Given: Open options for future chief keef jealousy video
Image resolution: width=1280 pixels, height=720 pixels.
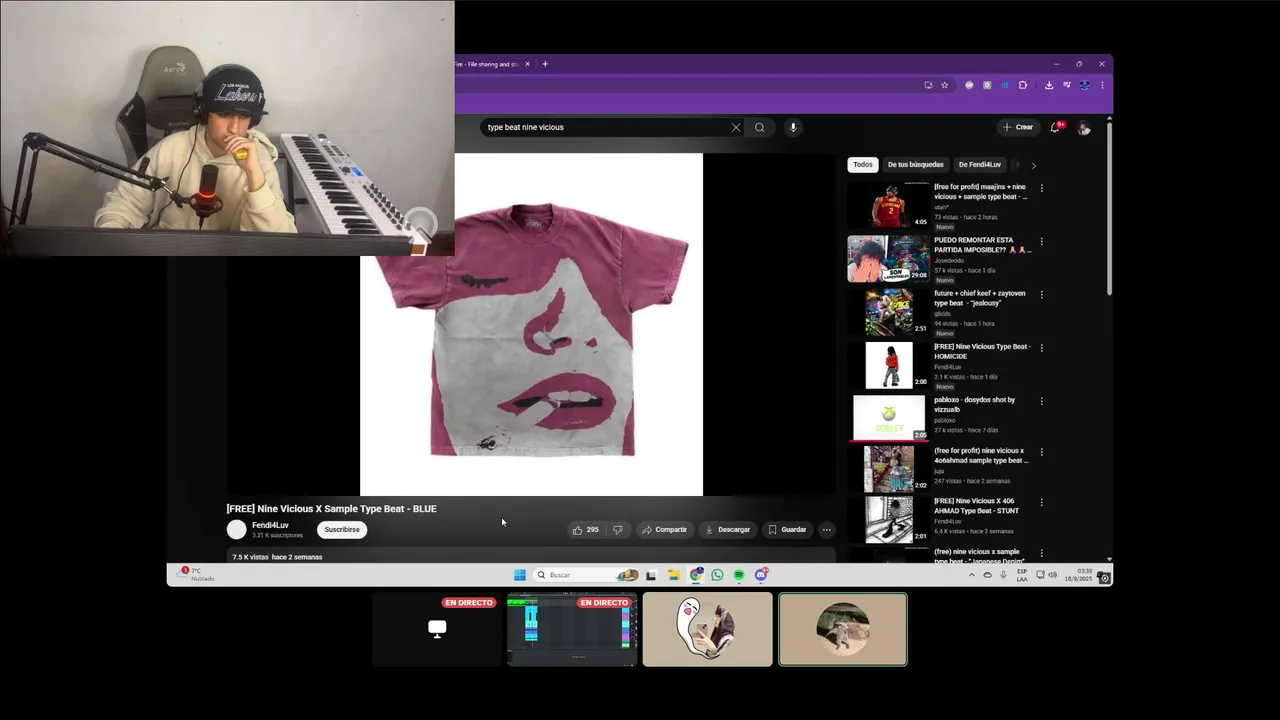Looking at the screenshot, I should pyautogui.click(x=1041, y=295).
